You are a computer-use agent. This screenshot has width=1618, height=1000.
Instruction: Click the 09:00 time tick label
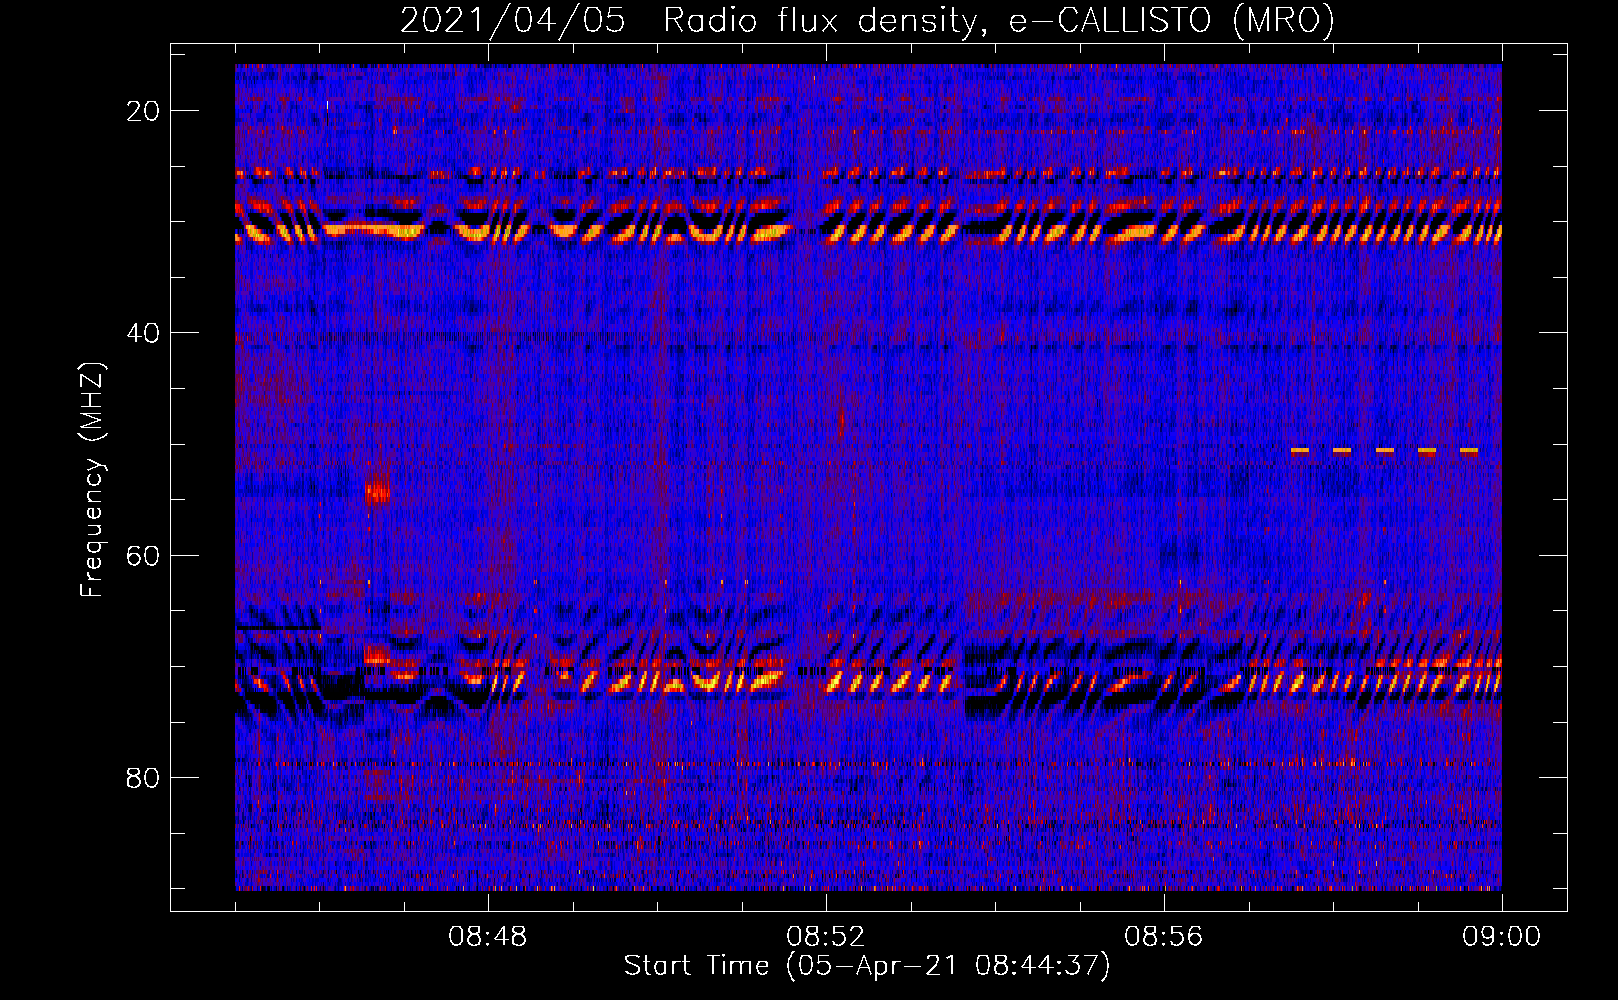(x=1501, y=937)
